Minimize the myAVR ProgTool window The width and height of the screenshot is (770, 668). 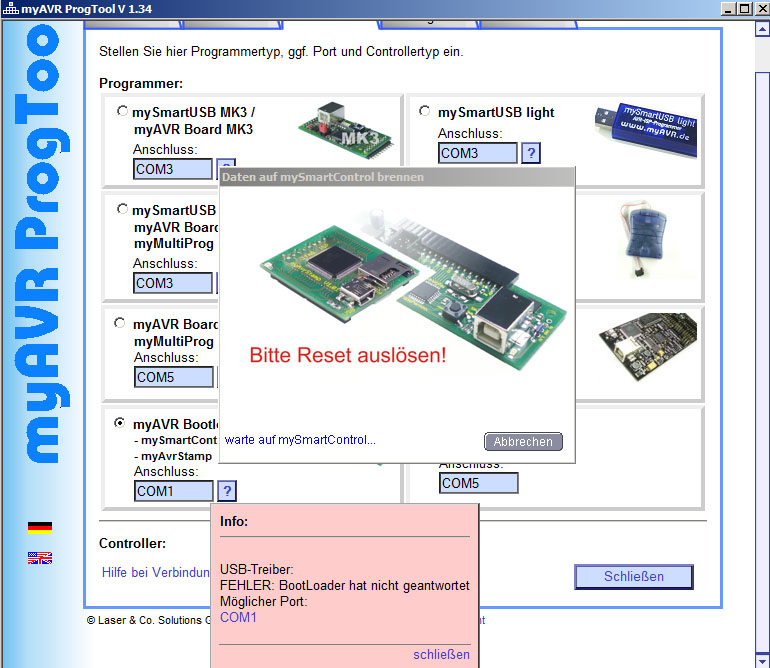click(x=728, y=8)
